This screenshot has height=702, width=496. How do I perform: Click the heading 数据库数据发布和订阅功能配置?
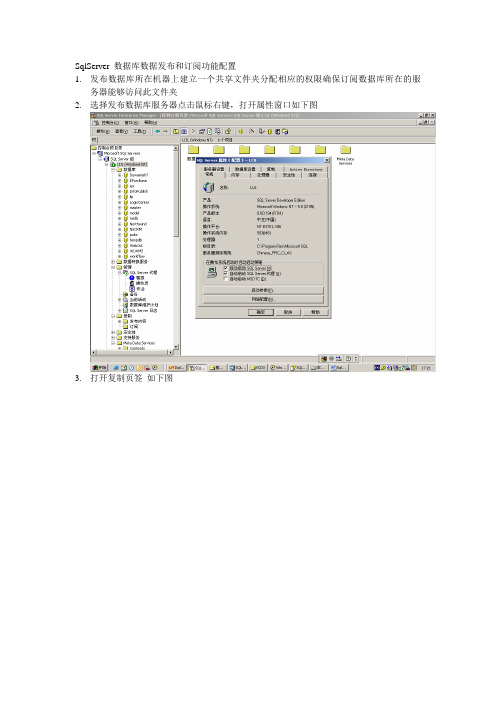[175, 66]
